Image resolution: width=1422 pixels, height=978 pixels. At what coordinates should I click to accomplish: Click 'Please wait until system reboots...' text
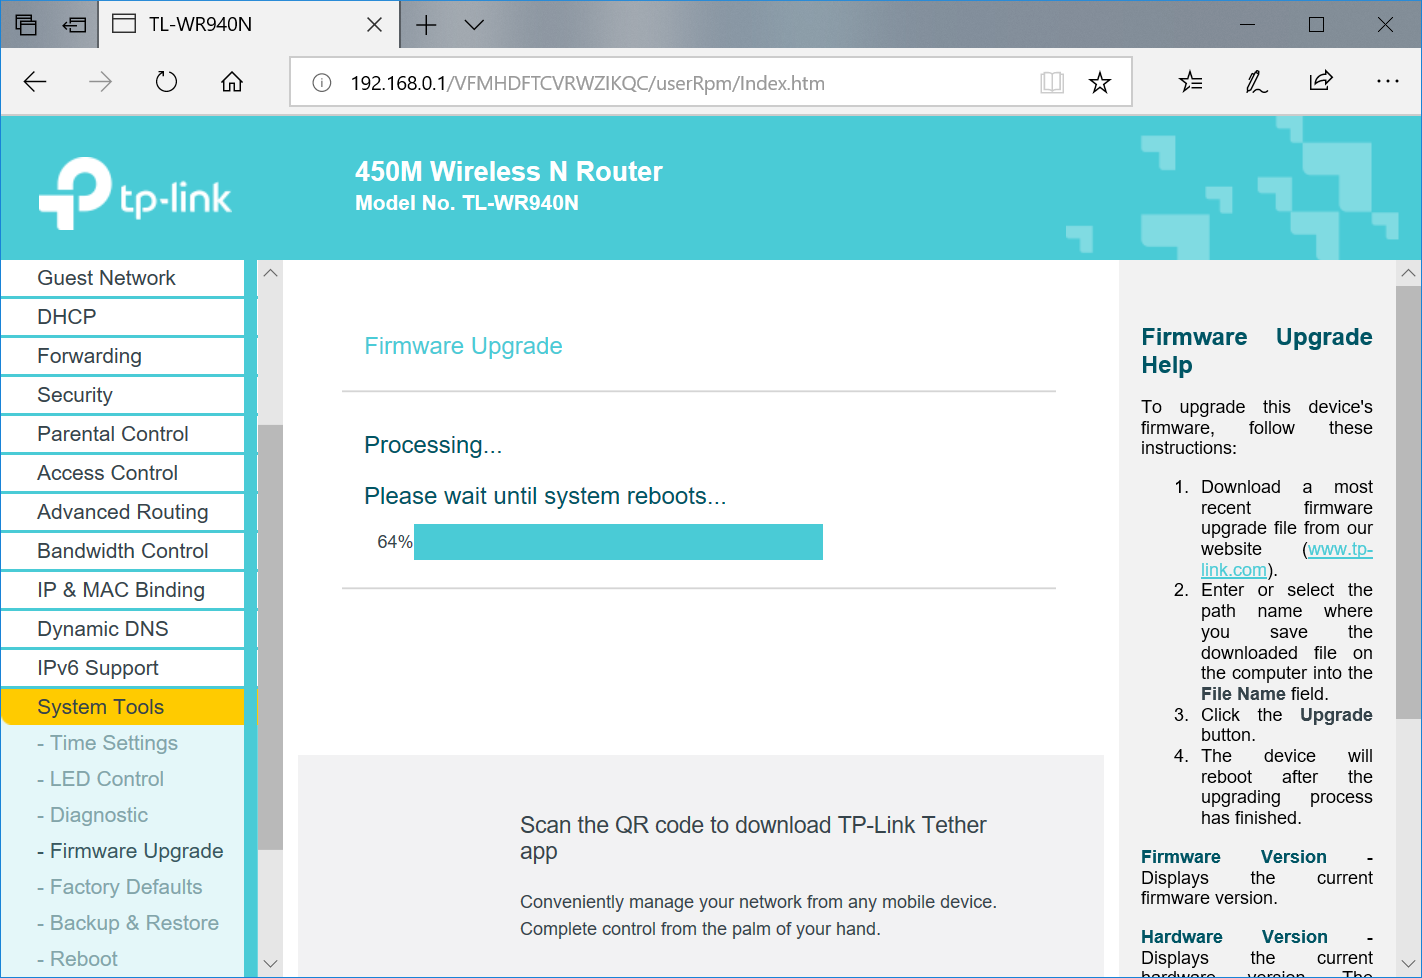pyautogui.click(x=545, y=496)
